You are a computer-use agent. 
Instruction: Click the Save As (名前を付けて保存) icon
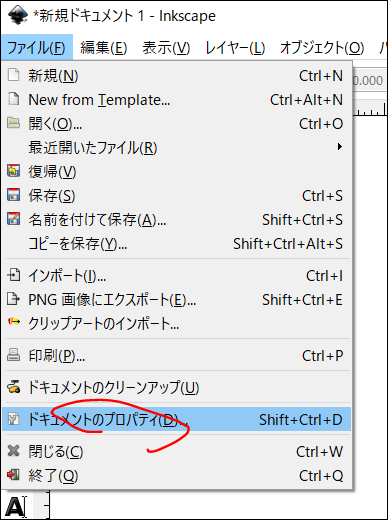point(13,219)
